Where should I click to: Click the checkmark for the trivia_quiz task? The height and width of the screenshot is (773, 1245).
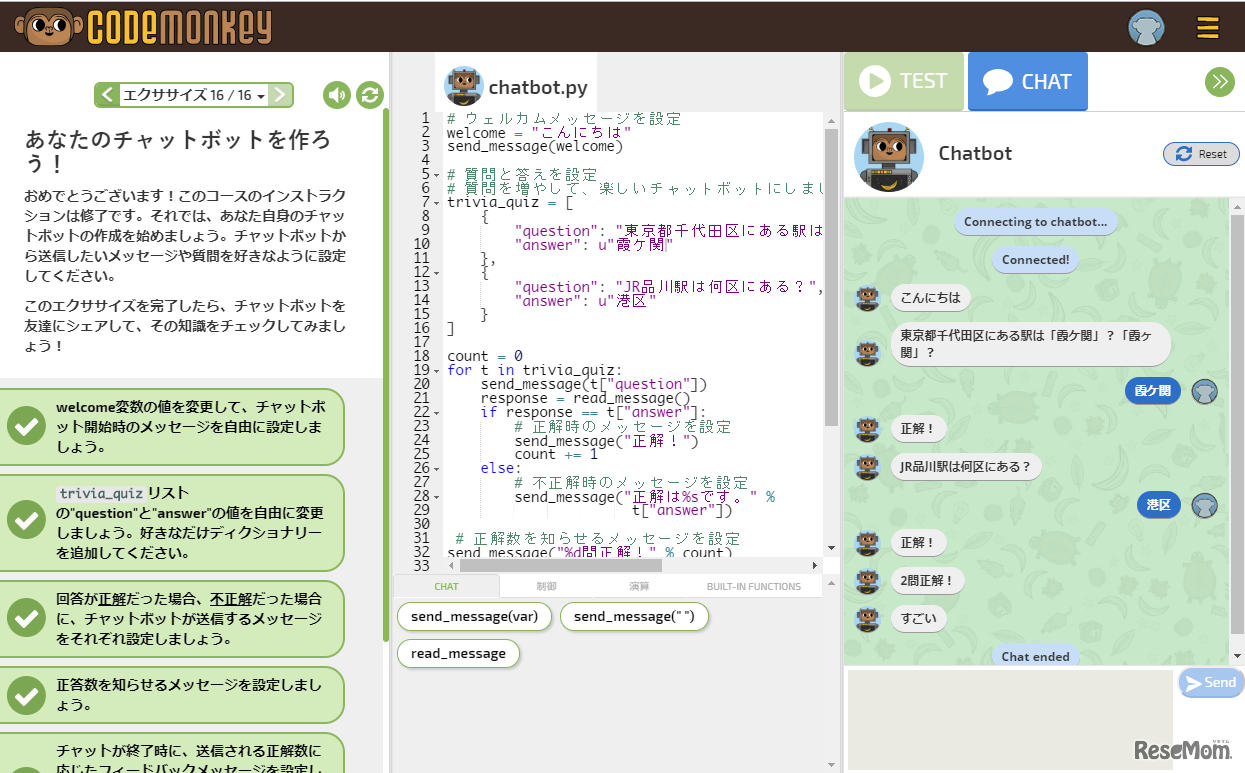tap(25, 519)
